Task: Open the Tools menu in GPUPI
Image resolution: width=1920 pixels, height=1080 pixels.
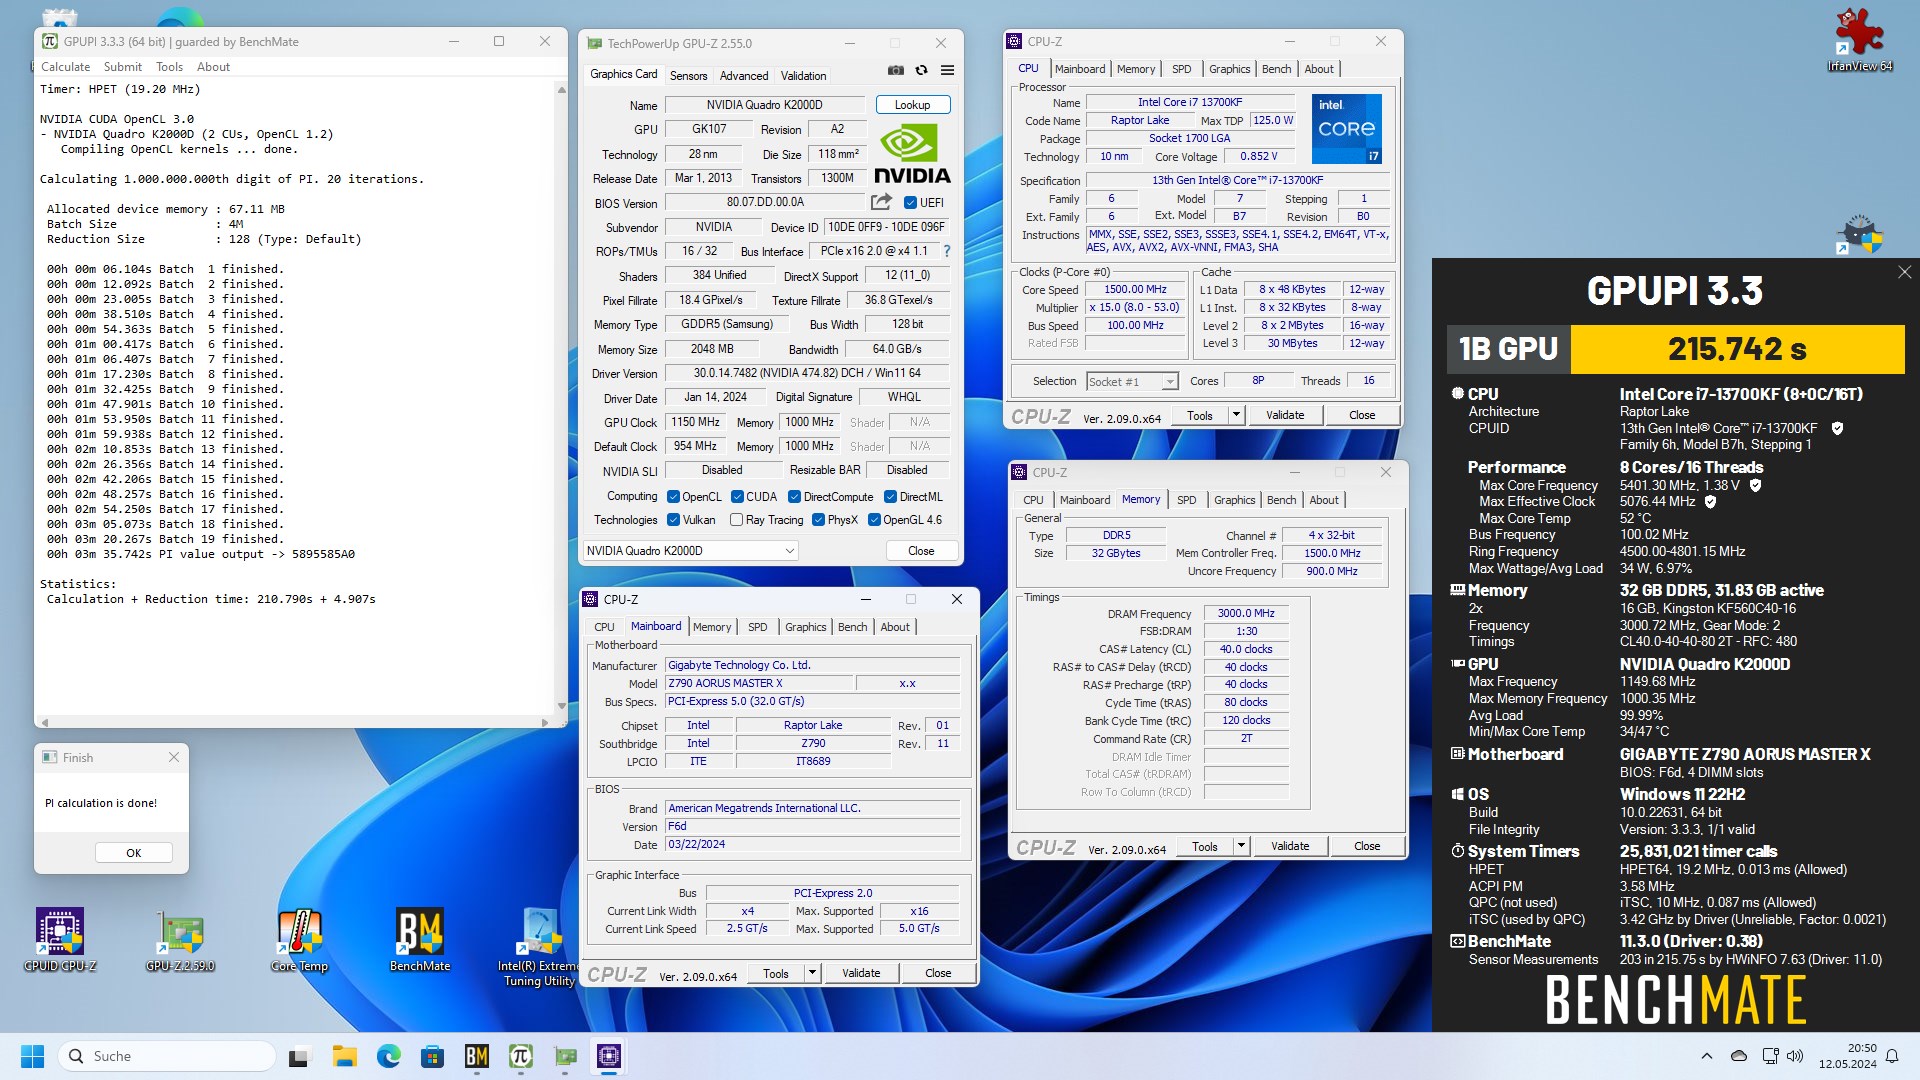Action: point(169,67)
